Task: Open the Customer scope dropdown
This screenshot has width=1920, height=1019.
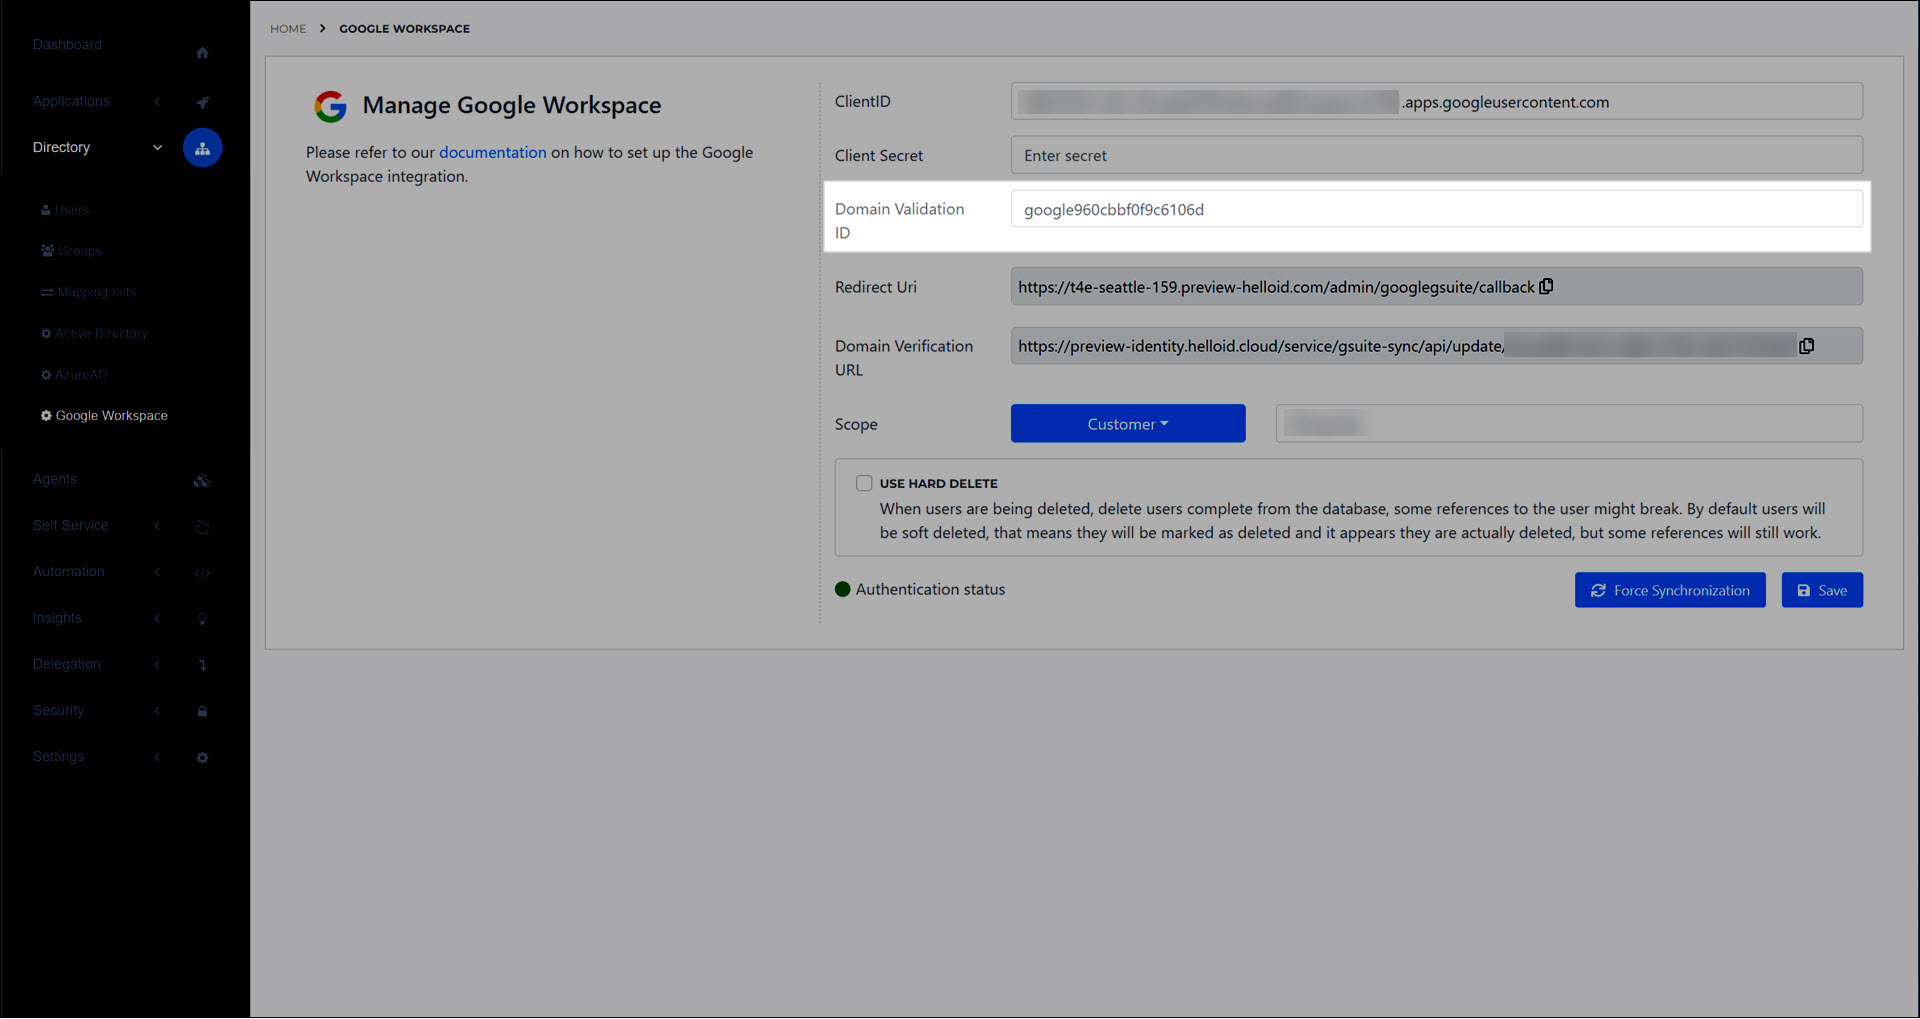Action: (1128, 424)
